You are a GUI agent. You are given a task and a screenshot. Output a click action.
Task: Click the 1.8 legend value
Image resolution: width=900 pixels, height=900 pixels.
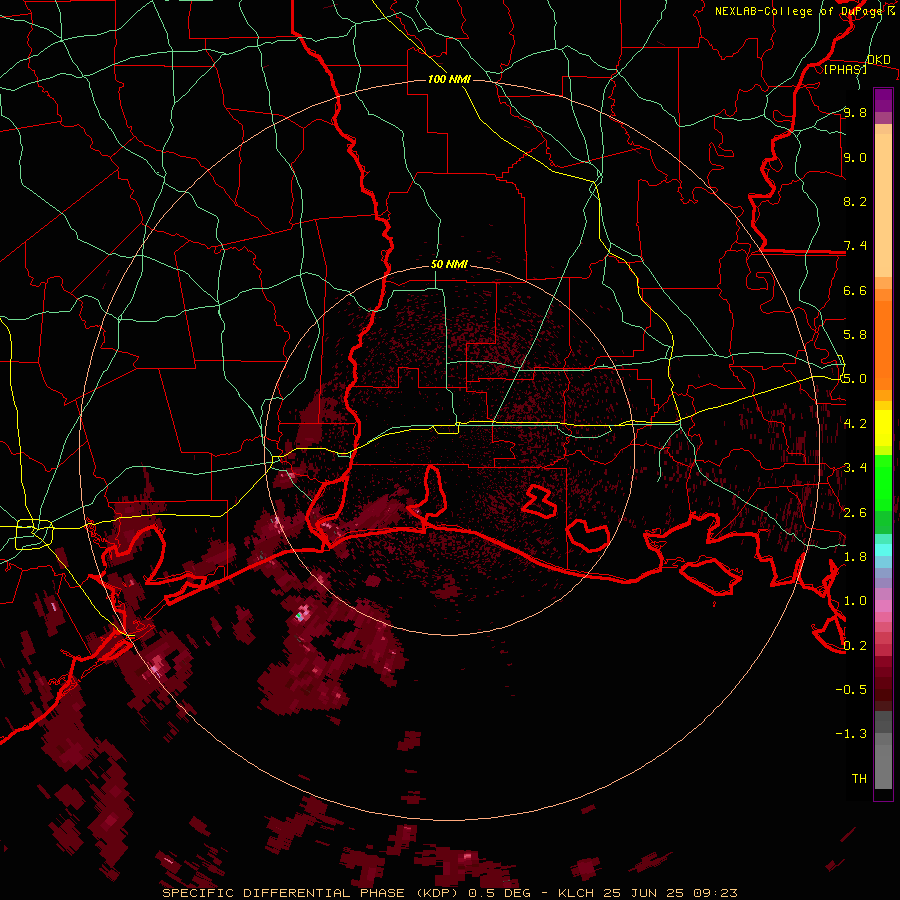pos(855,557)
